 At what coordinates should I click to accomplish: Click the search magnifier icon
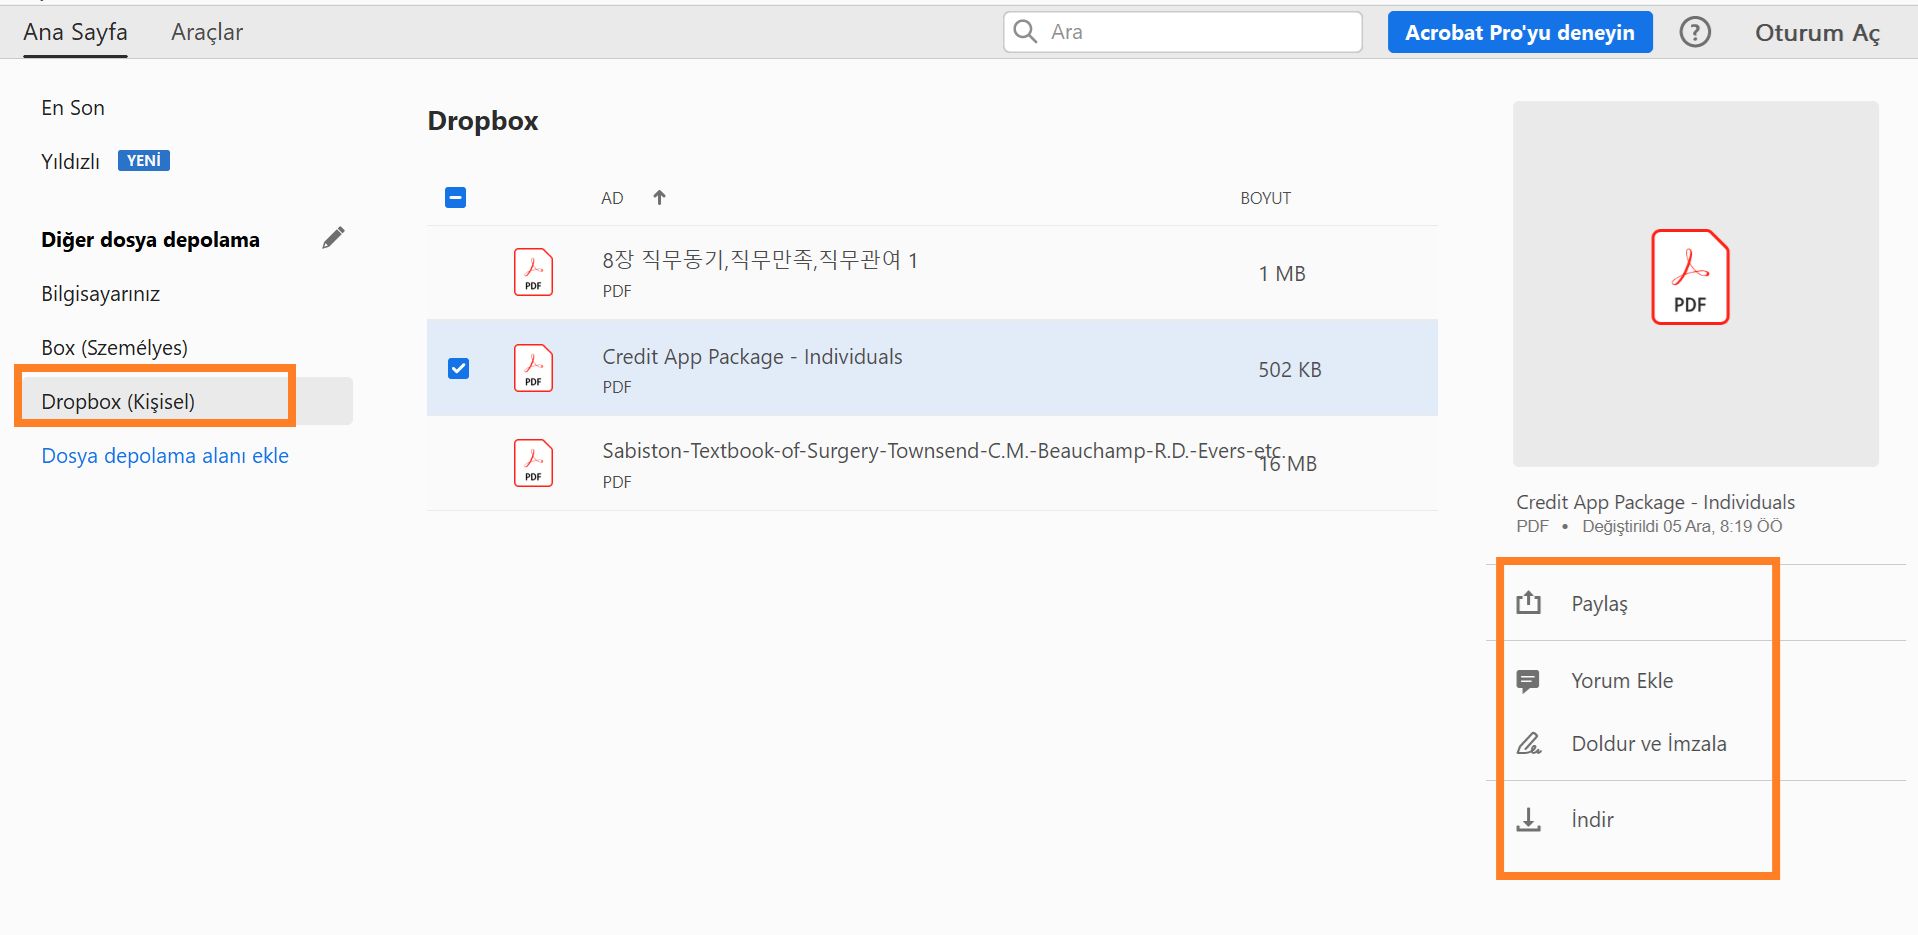pos(1024,31)
